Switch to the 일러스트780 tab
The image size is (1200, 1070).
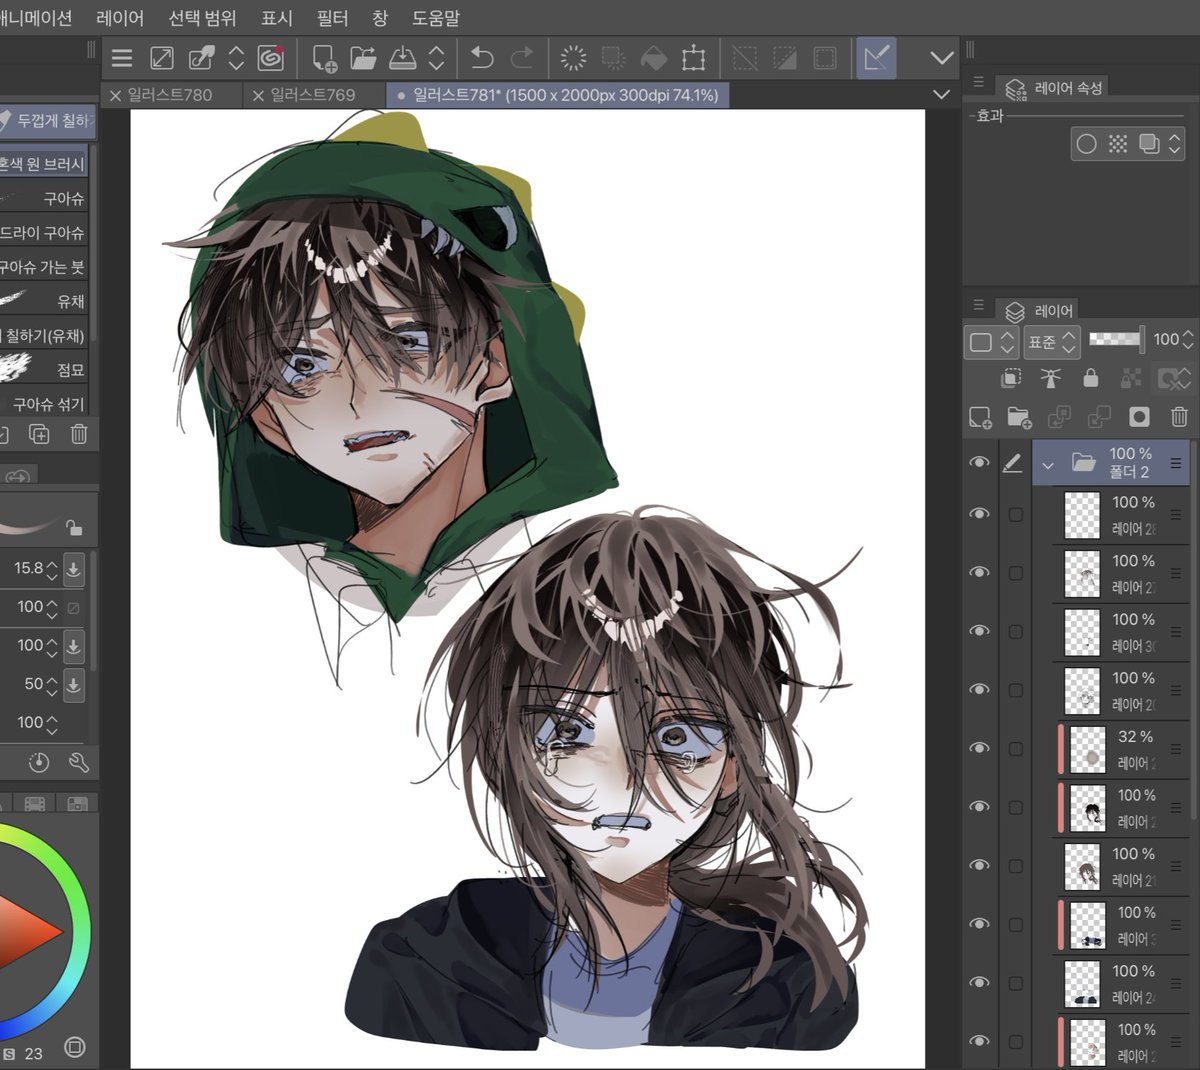[170, 95]
